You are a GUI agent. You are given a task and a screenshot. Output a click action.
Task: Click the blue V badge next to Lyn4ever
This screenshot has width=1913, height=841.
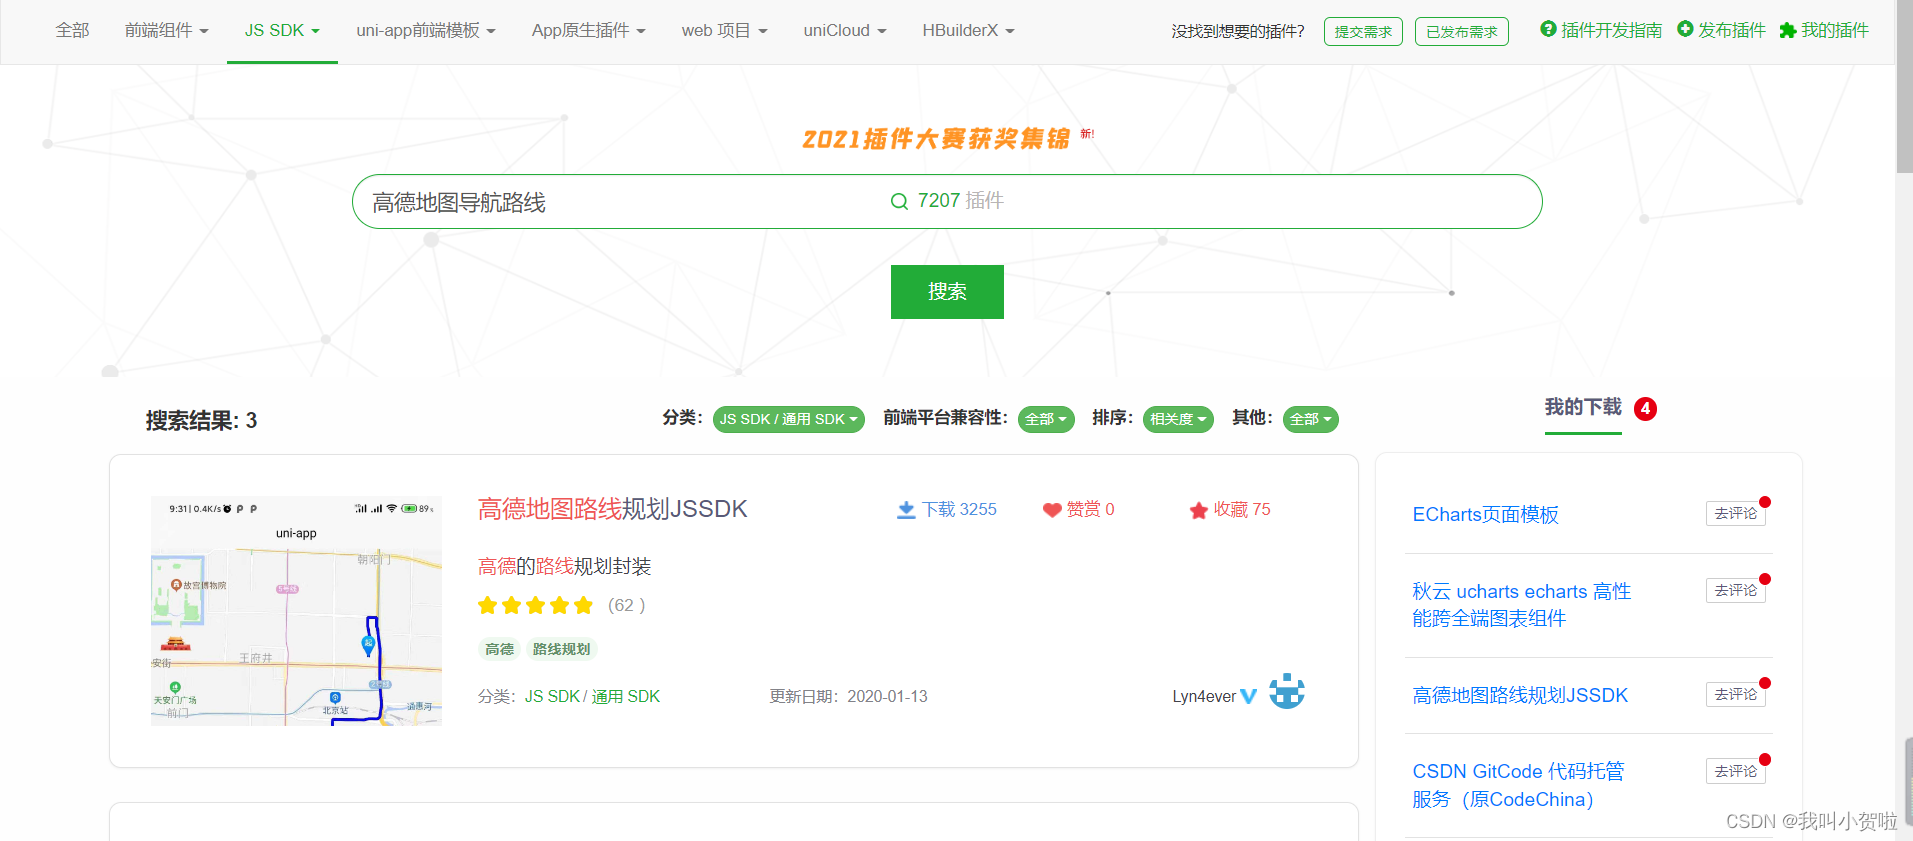click(1248, 696)
